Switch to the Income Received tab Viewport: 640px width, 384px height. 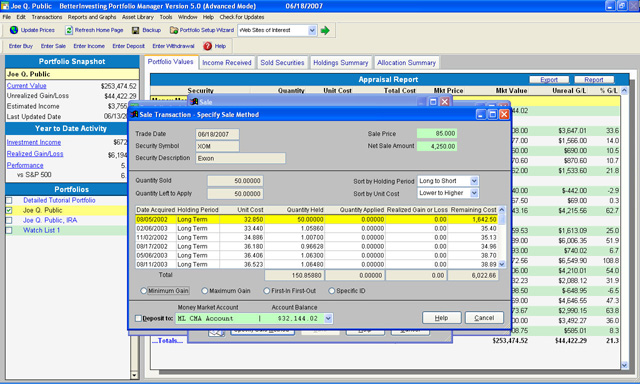227,63
